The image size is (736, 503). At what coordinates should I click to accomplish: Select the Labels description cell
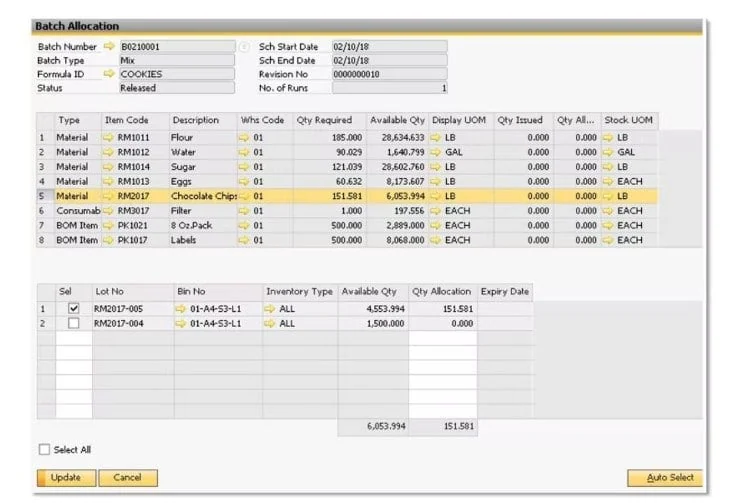pos(203,240)
